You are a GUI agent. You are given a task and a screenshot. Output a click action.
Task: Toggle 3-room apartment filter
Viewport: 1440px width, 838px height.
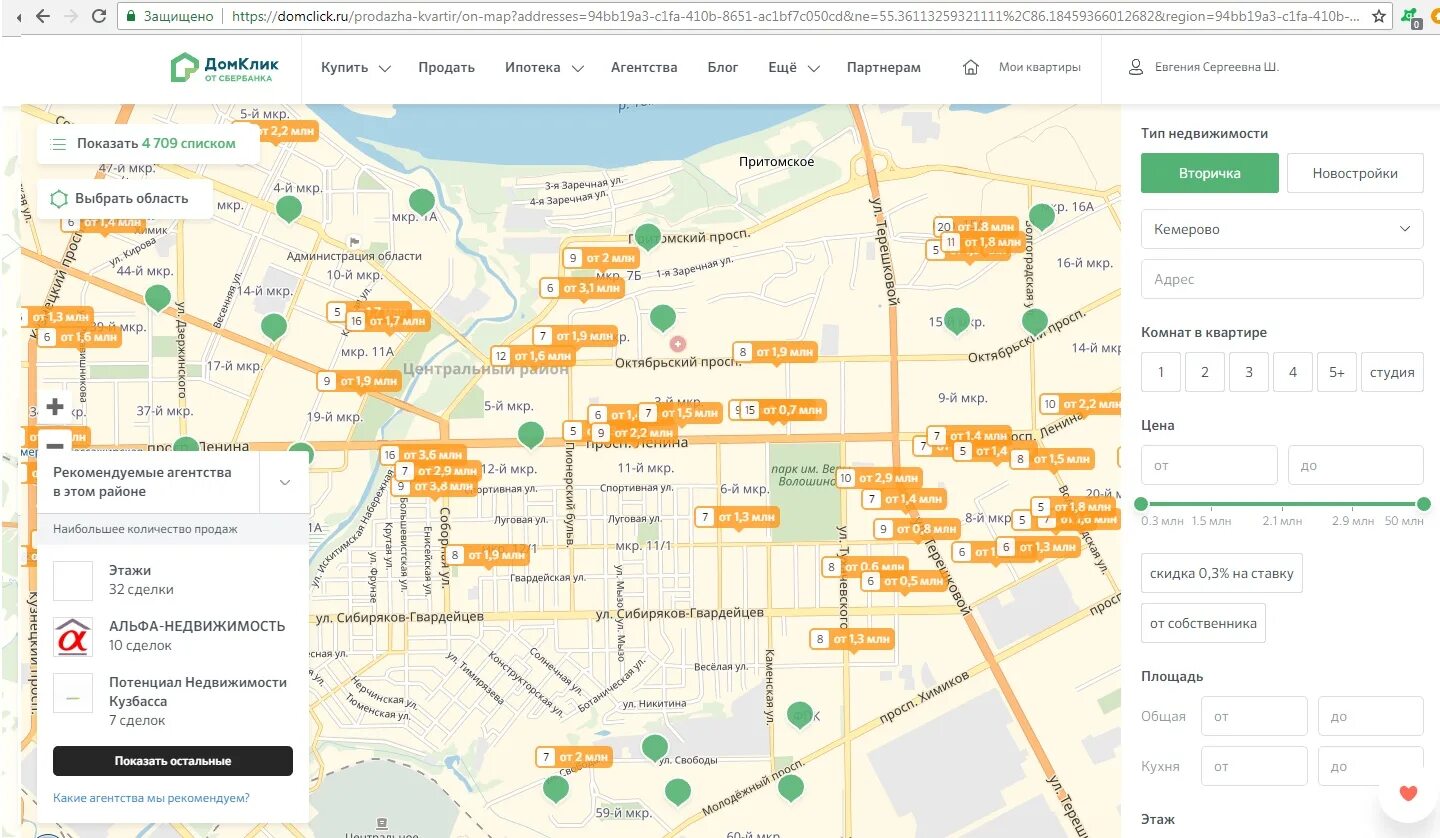(x=1249, y=372)
